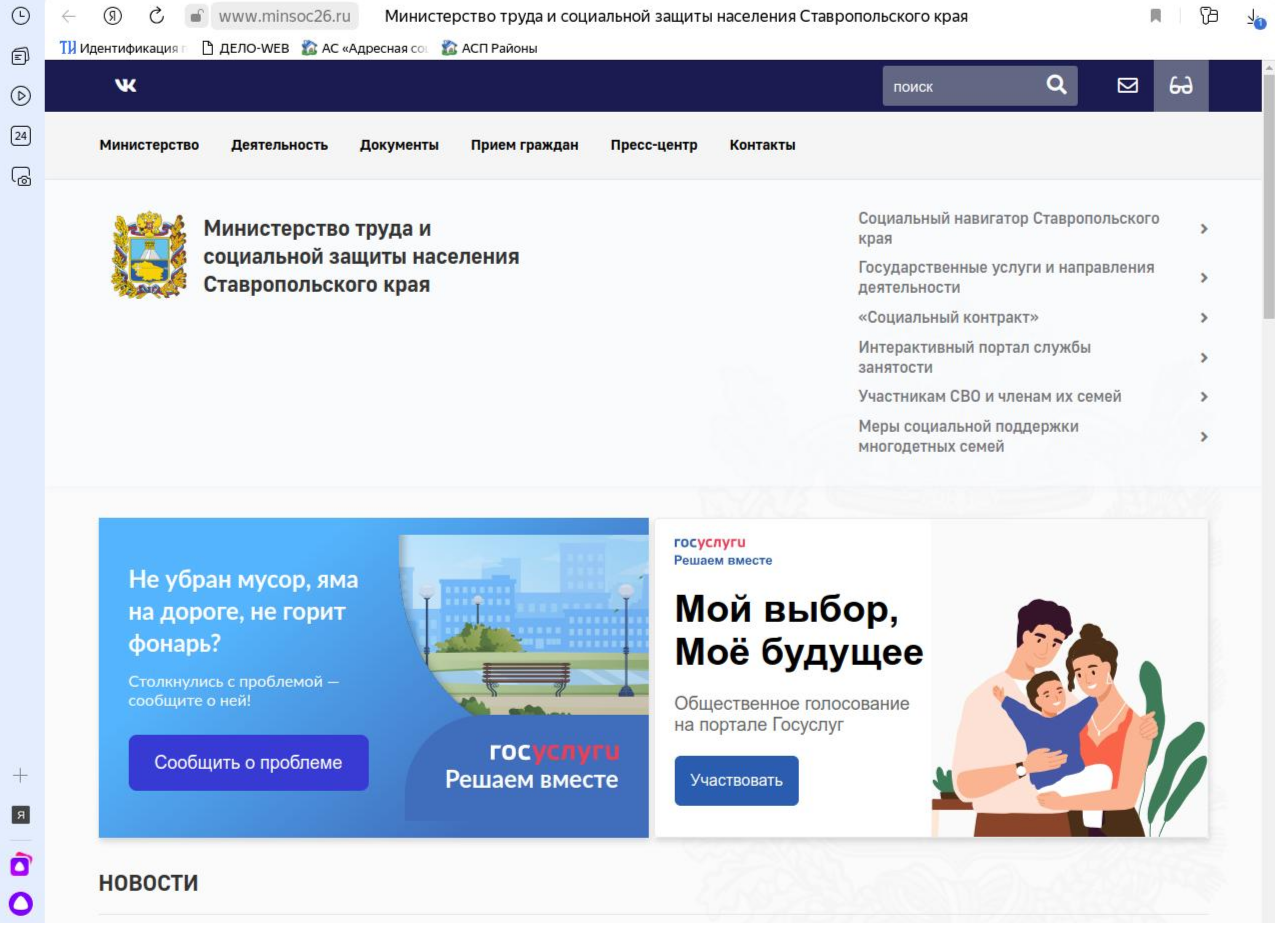Click into the поиск search field
Image resolution: width=1278 pixels, height=926 pixels.
(x=955, y=87)
